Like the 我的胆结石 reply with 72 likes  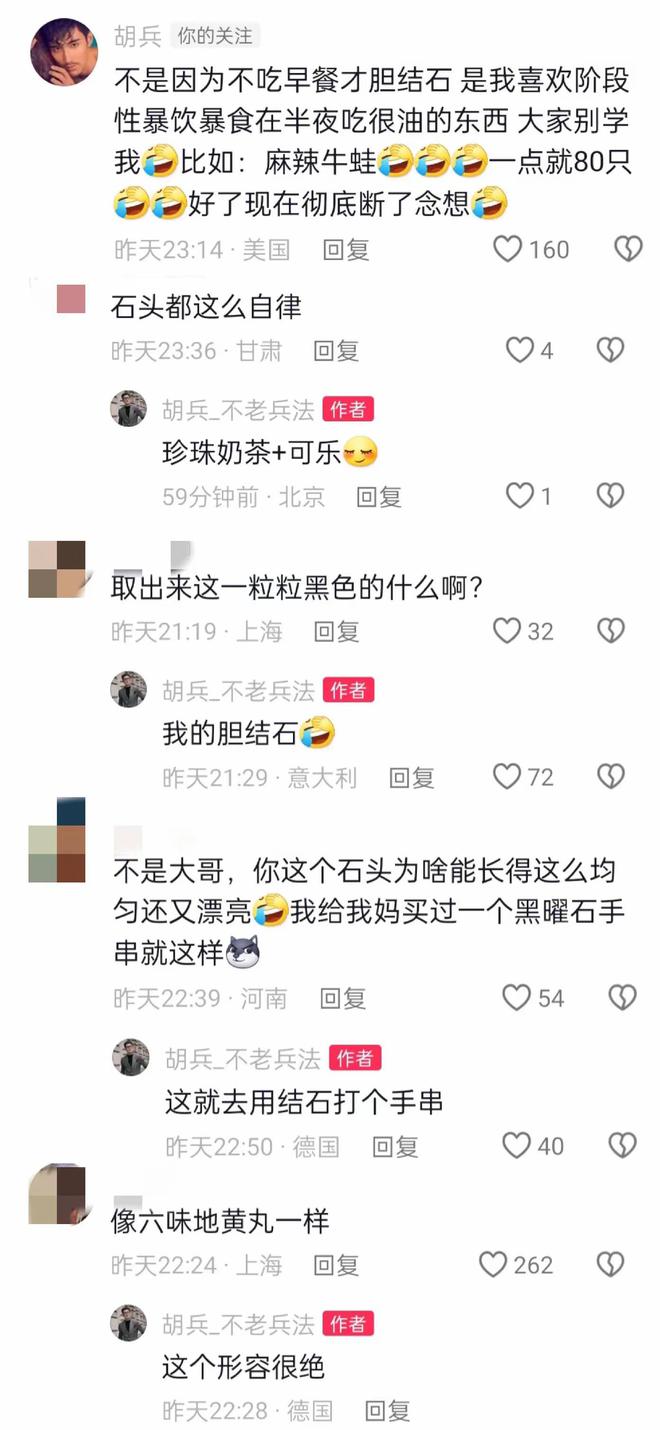[508, 777]
